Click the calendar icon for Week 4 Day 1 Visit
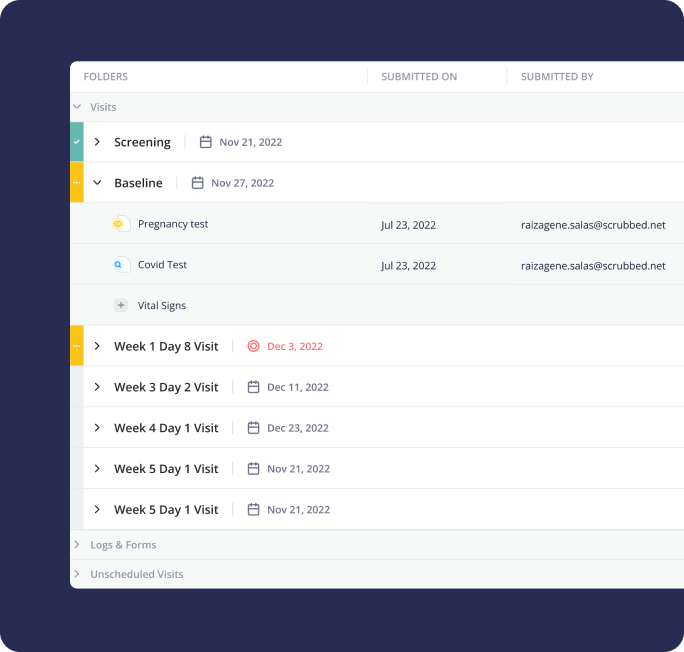This screenshot has width=684, height=652. (x=253, y=428)
